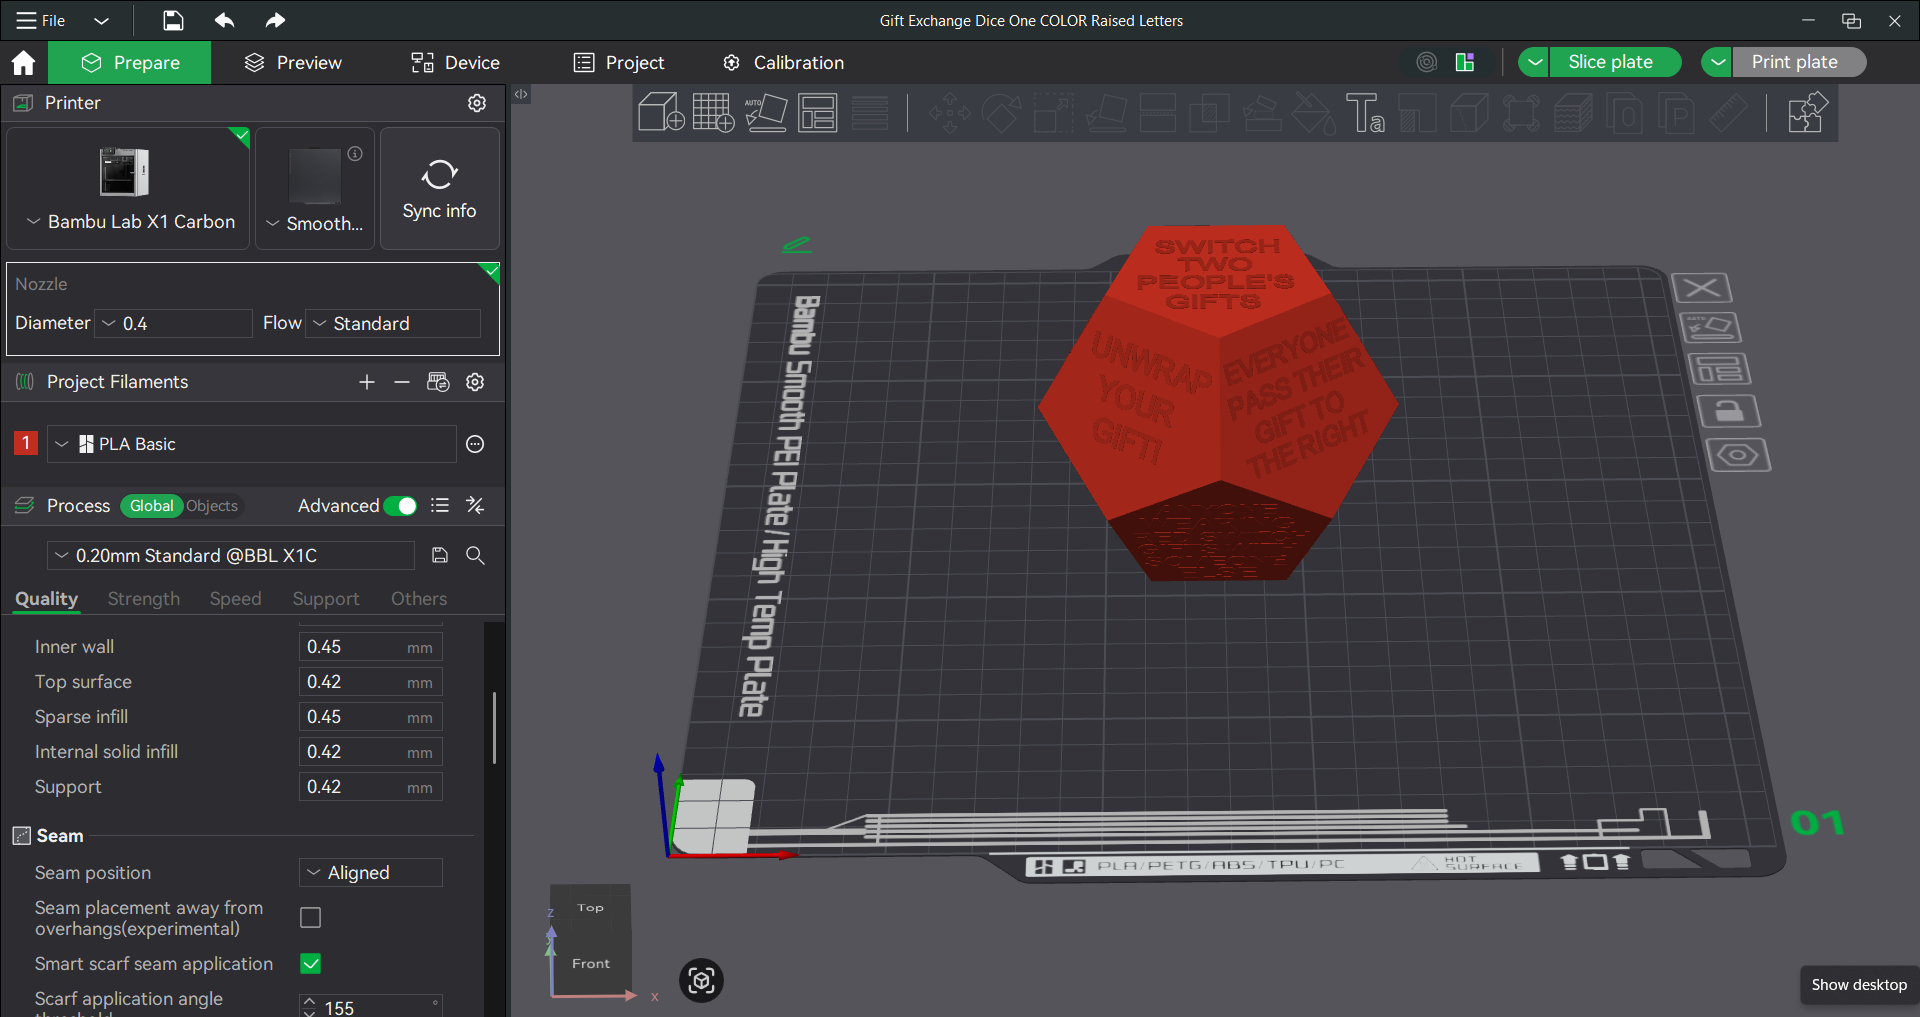
Task: Open PLA Basic more options icon
Action: coord(475,444)
